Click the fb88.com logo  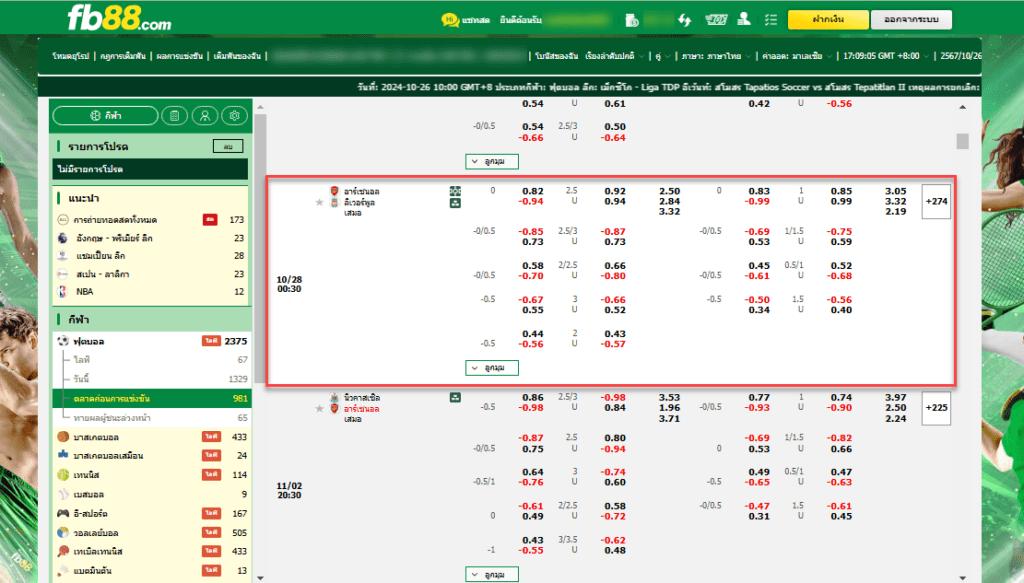click(120, 19)
